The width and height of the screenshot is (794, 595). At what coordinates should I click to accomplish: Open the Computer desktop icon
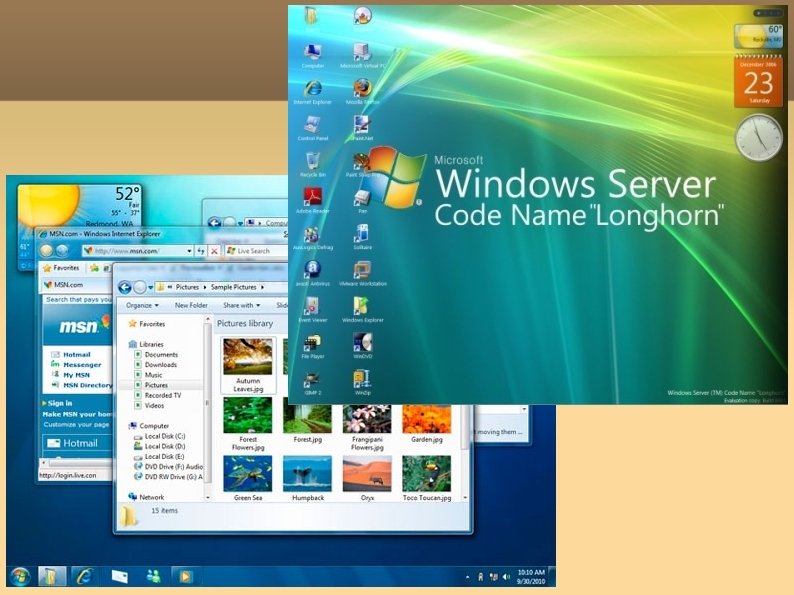tap(312, 55)
